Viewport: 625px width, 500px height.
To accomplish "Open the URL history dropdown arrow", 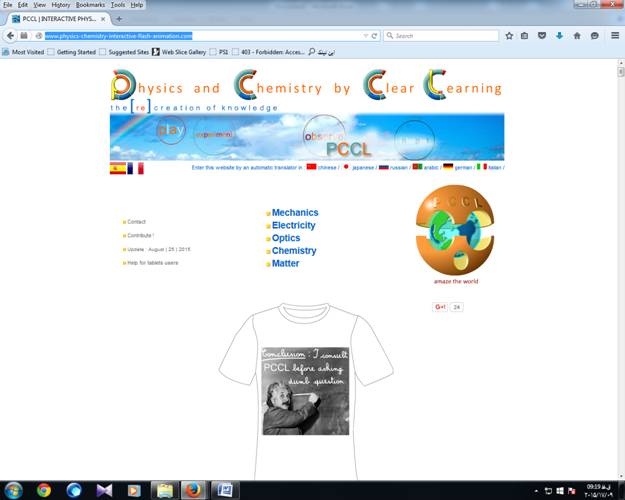I will tap(366, 36).
